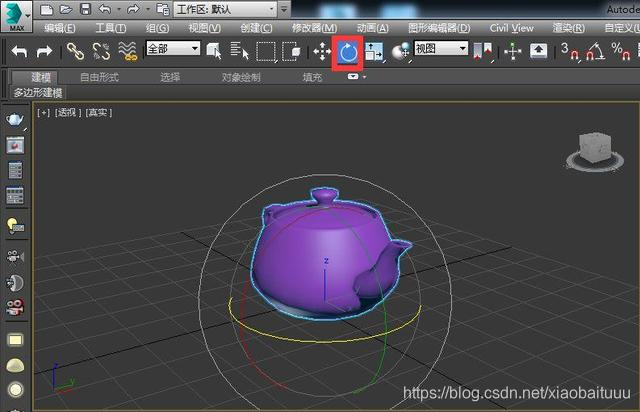
Task: Open the 3ds Max application menu
Action: click(x=16, y=16)
